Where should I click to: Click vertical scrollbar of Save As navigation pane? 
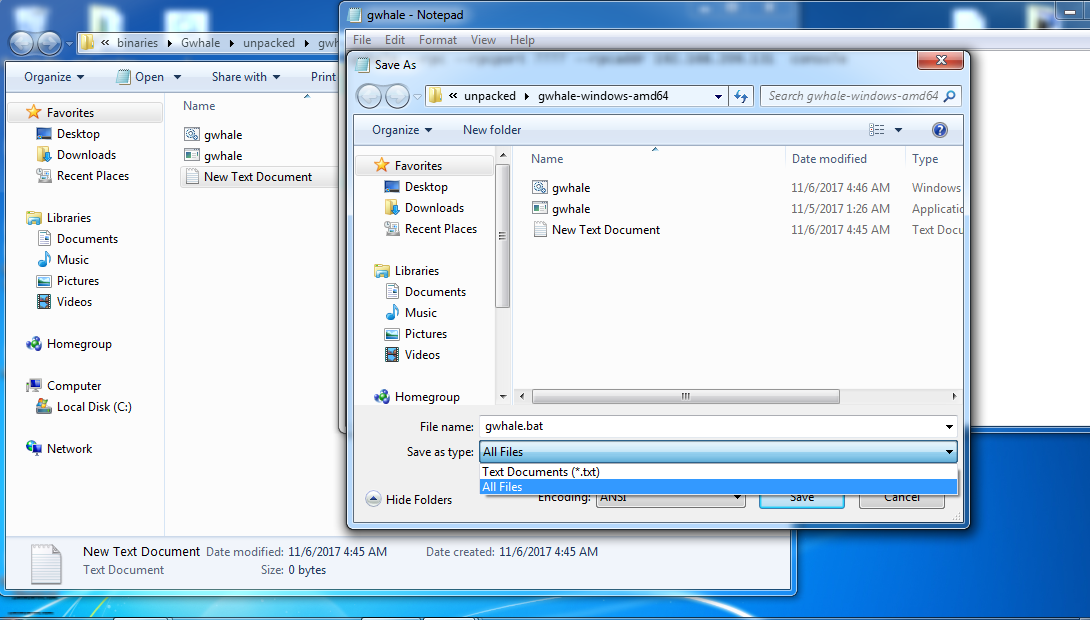click(503, 236)
